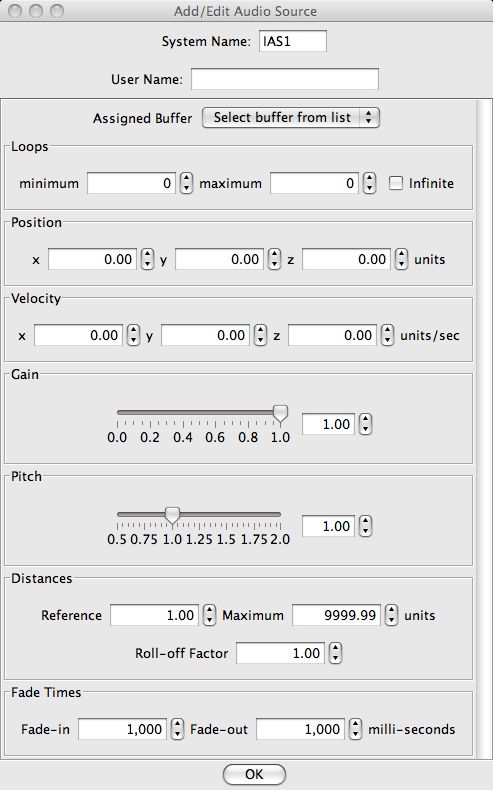Click the Position z stepper arrows
The image size is (493, 790).
tap(401, 259)
